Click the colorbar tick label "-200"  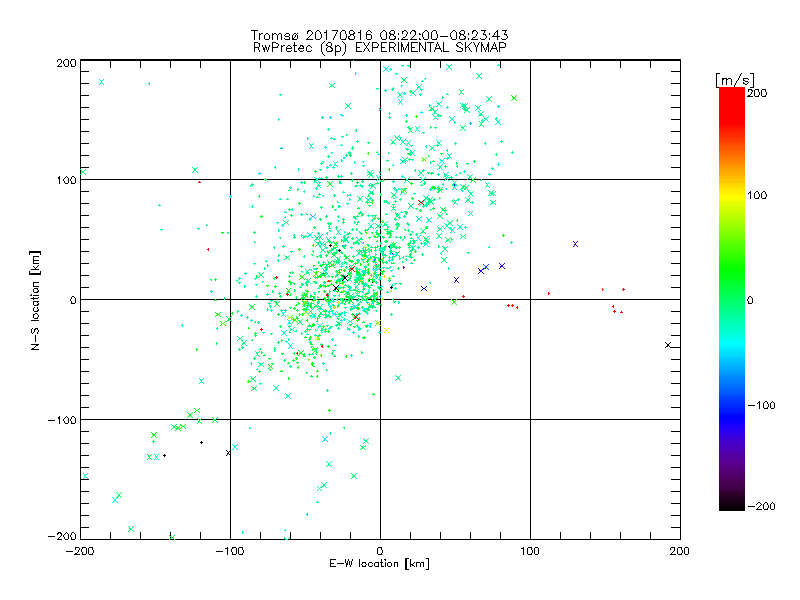761,506
